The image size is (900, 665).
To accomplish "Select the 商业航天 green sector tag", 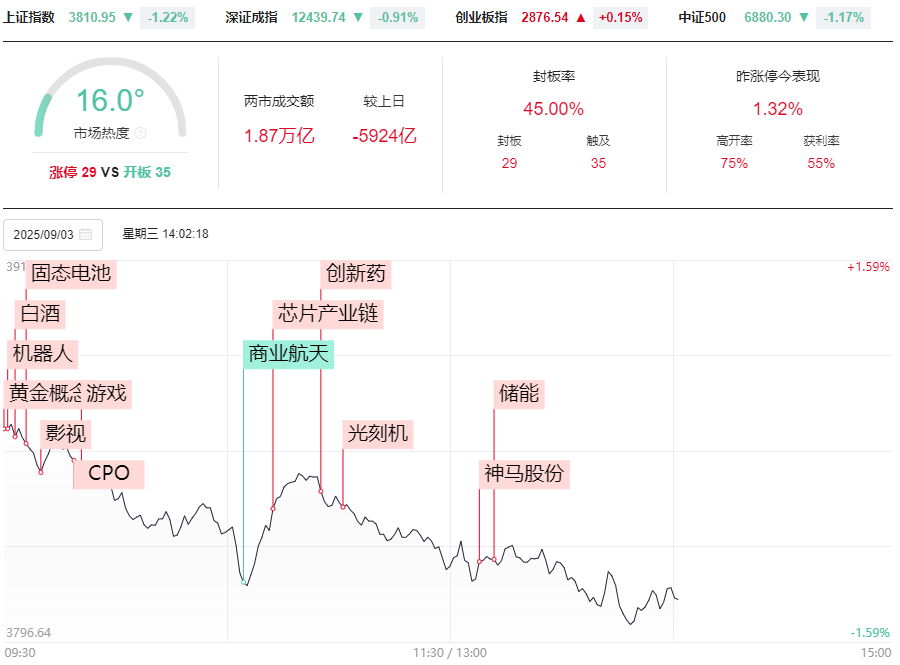I will click(x=288, y=353).
